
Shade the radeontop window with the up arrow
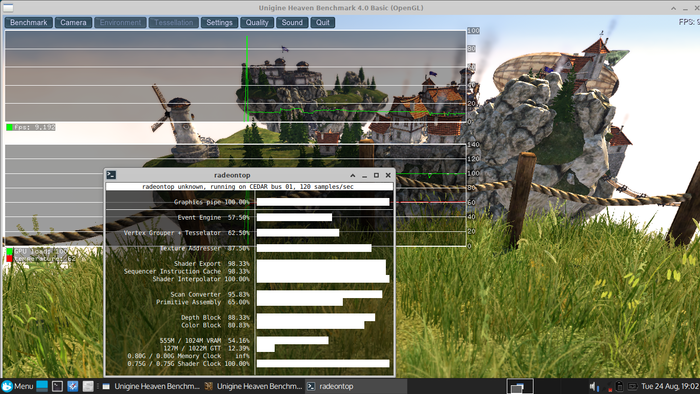(x=353, y=175)
